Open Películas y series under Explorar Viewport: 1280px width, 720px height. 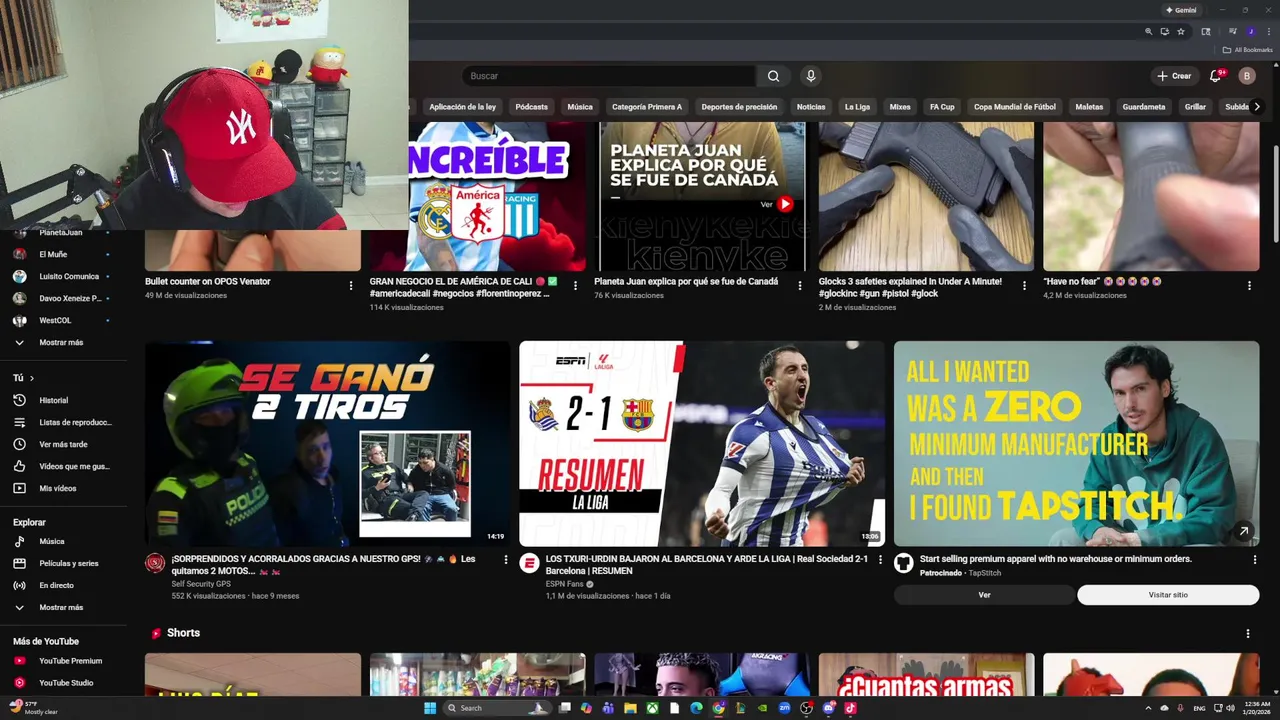(68, 563)
